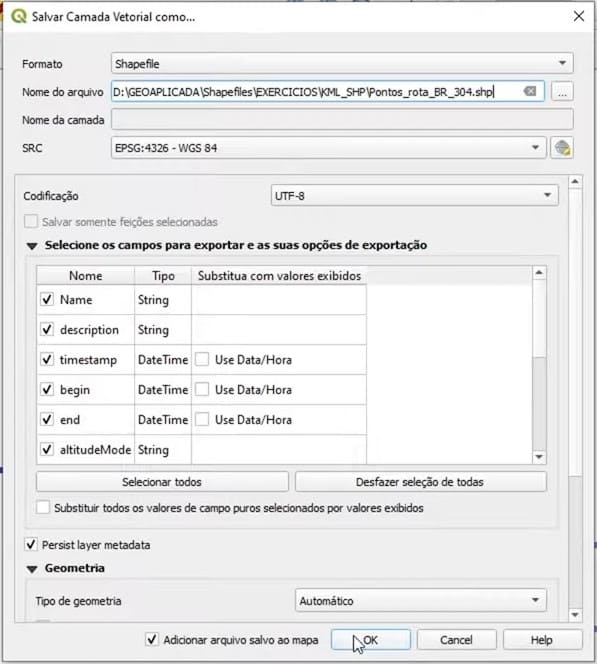Open file browser with ellipsis button
The height and width of the screenshot is (664, 597).
[x=562, y=92]
